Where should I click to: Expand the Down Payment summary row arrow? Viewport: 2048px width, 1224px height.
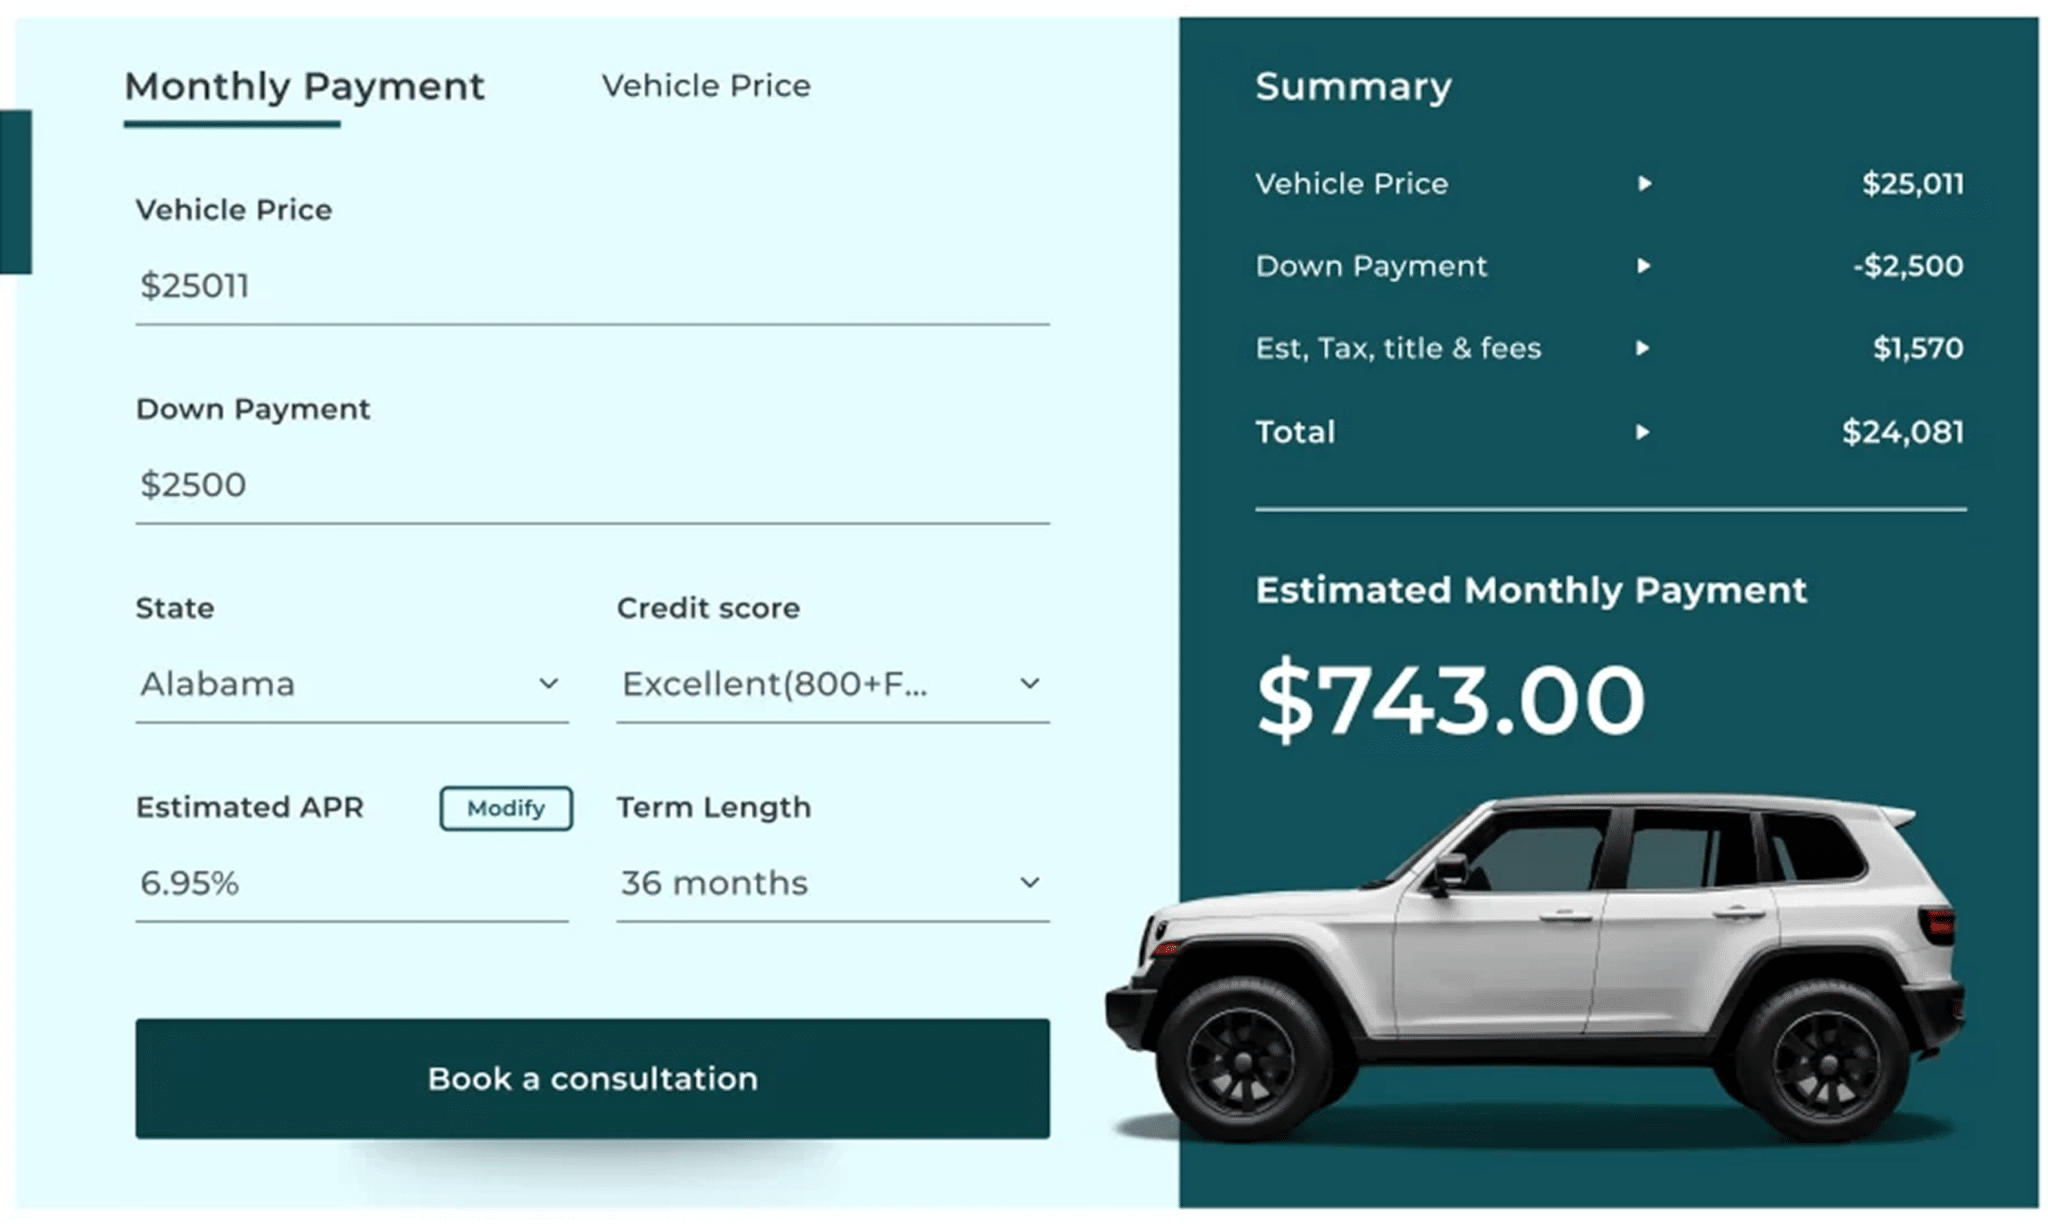coord(1644,266)
